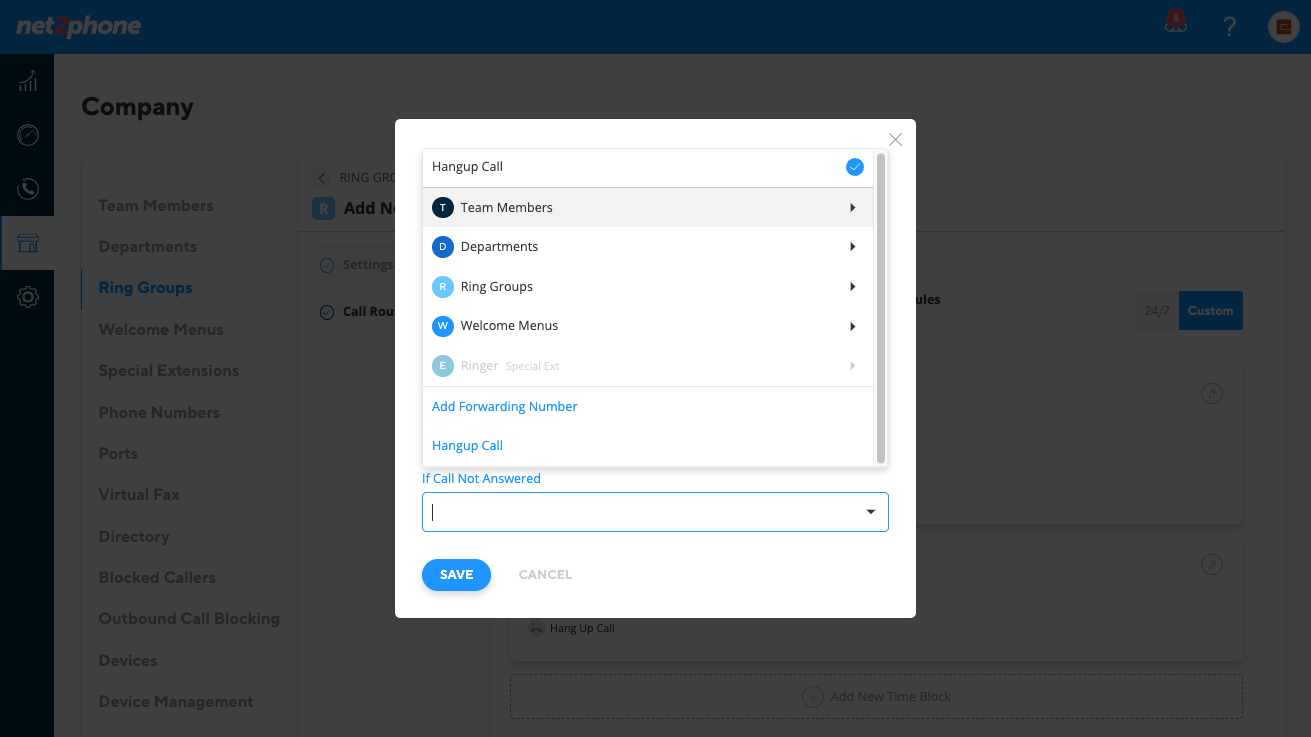Open Blocked Callers in the company menu
Image resolution: width=1311 pixels, height=737 pixels.
[157, 577]
